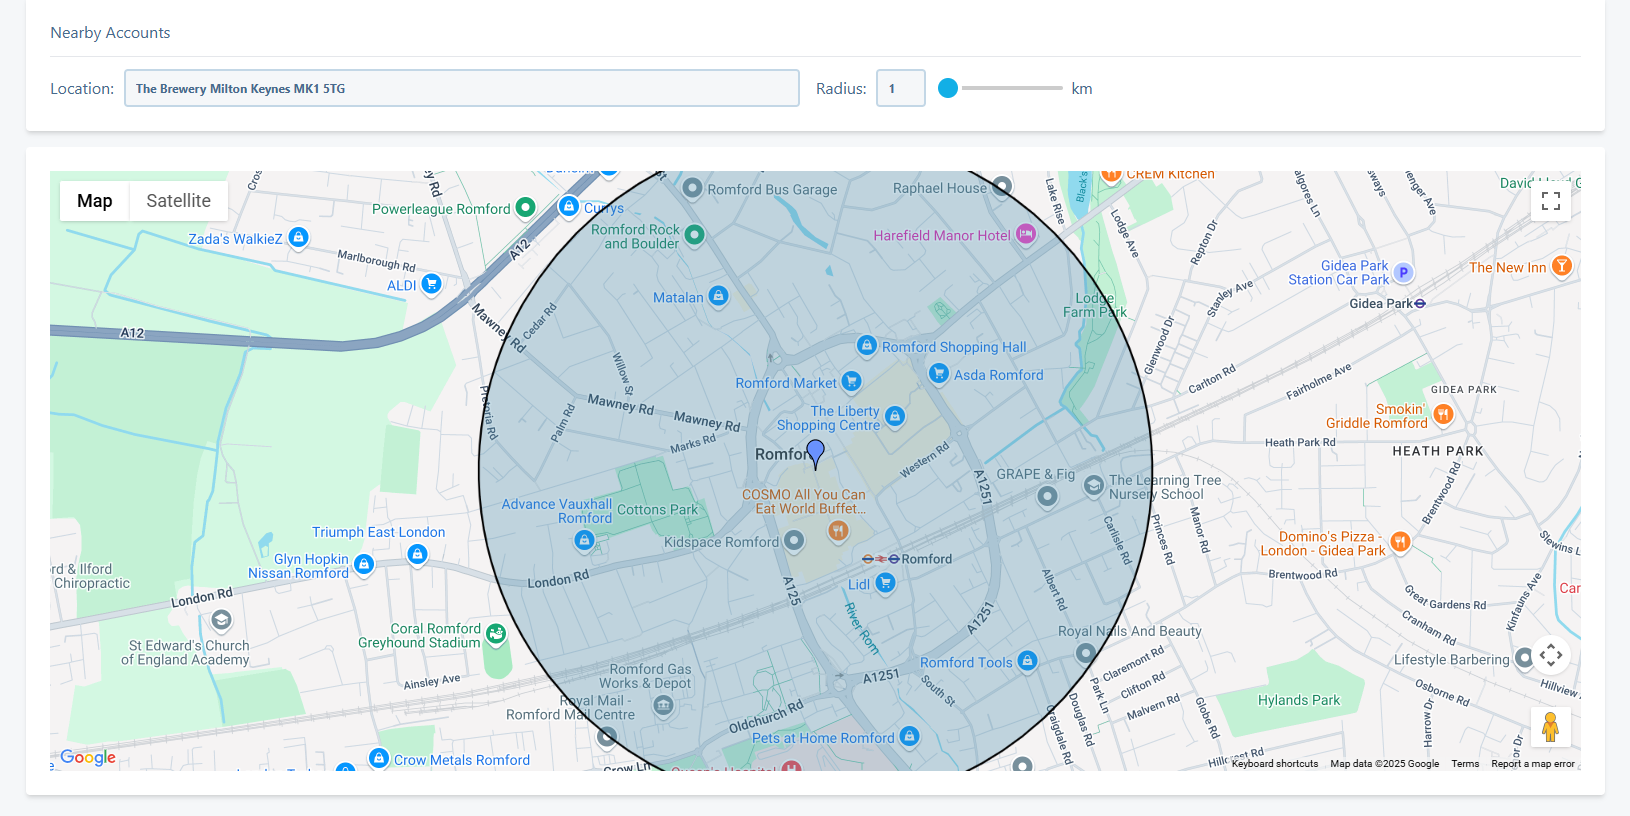Click The Learning Tree Nursery pin icon
This screenshot has height=816, width=1630.
point(1094,486)
